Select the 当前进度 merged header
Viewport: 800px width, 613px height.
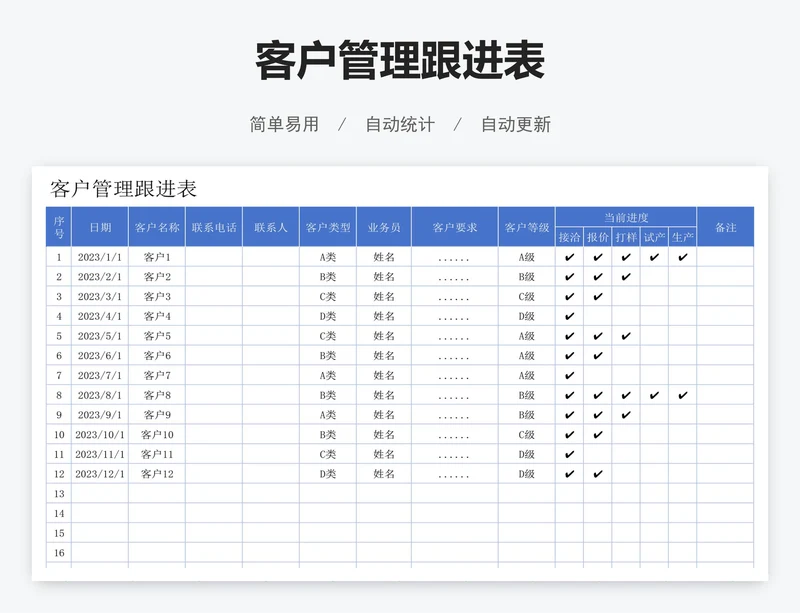(626, 217)
